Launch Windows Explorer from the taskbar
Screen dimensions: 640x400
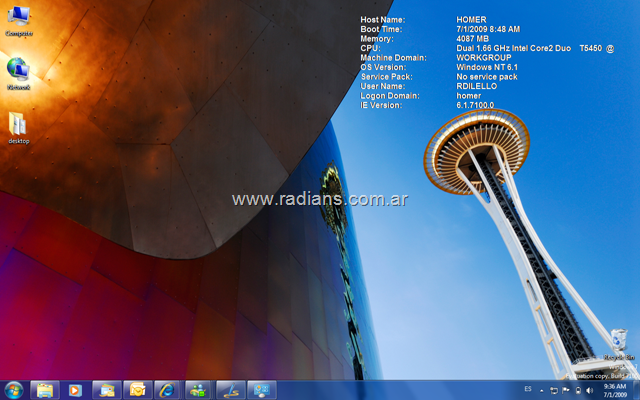tap(45, 389)
